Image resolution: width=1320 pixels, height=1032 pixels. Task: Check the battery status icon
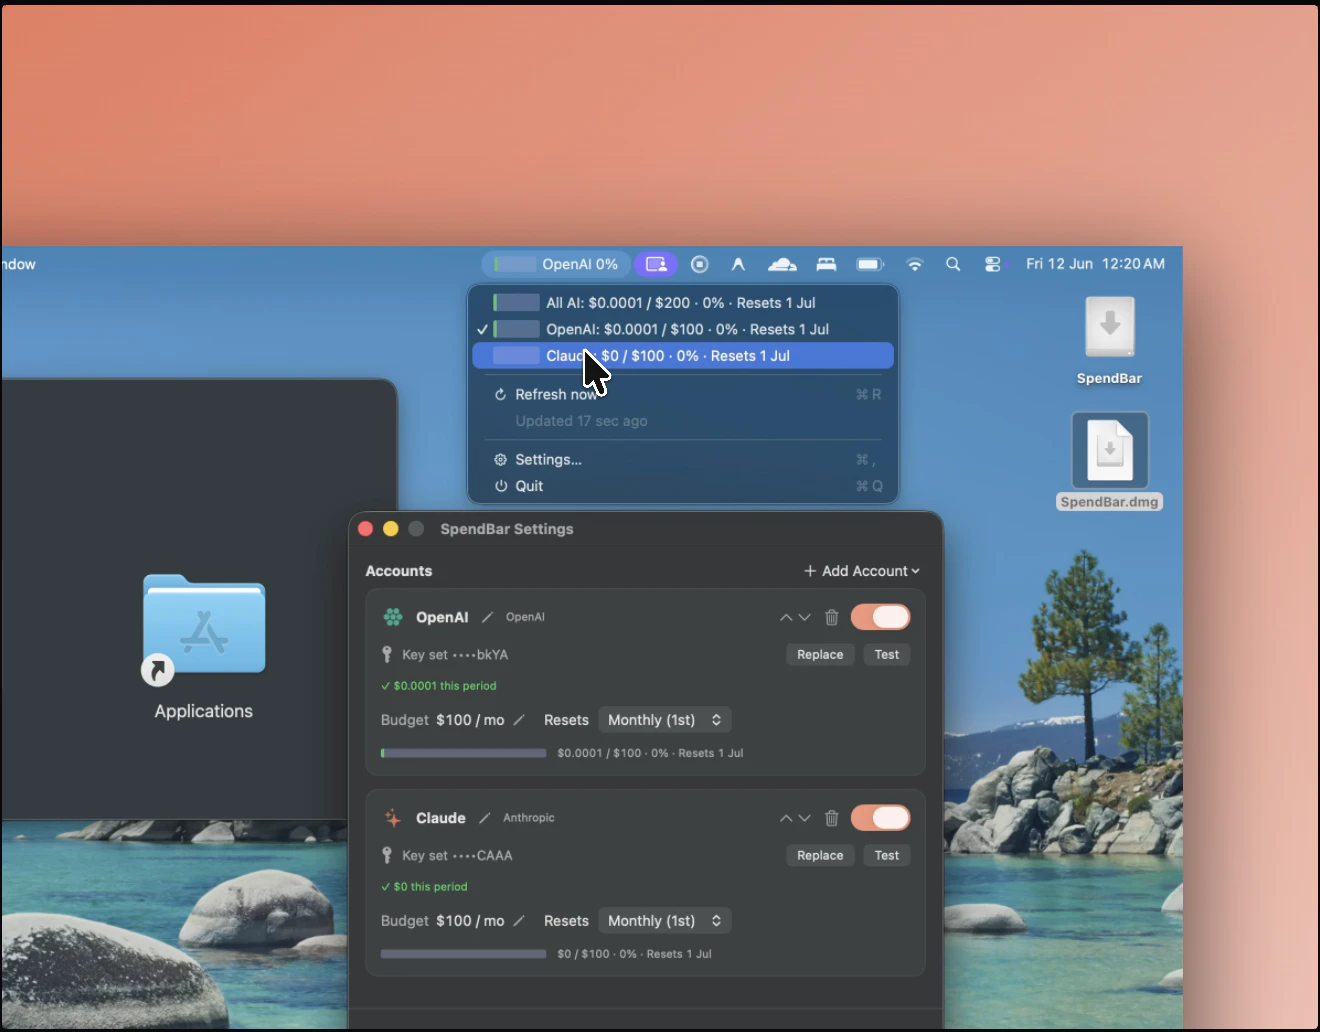coord(870,264)
